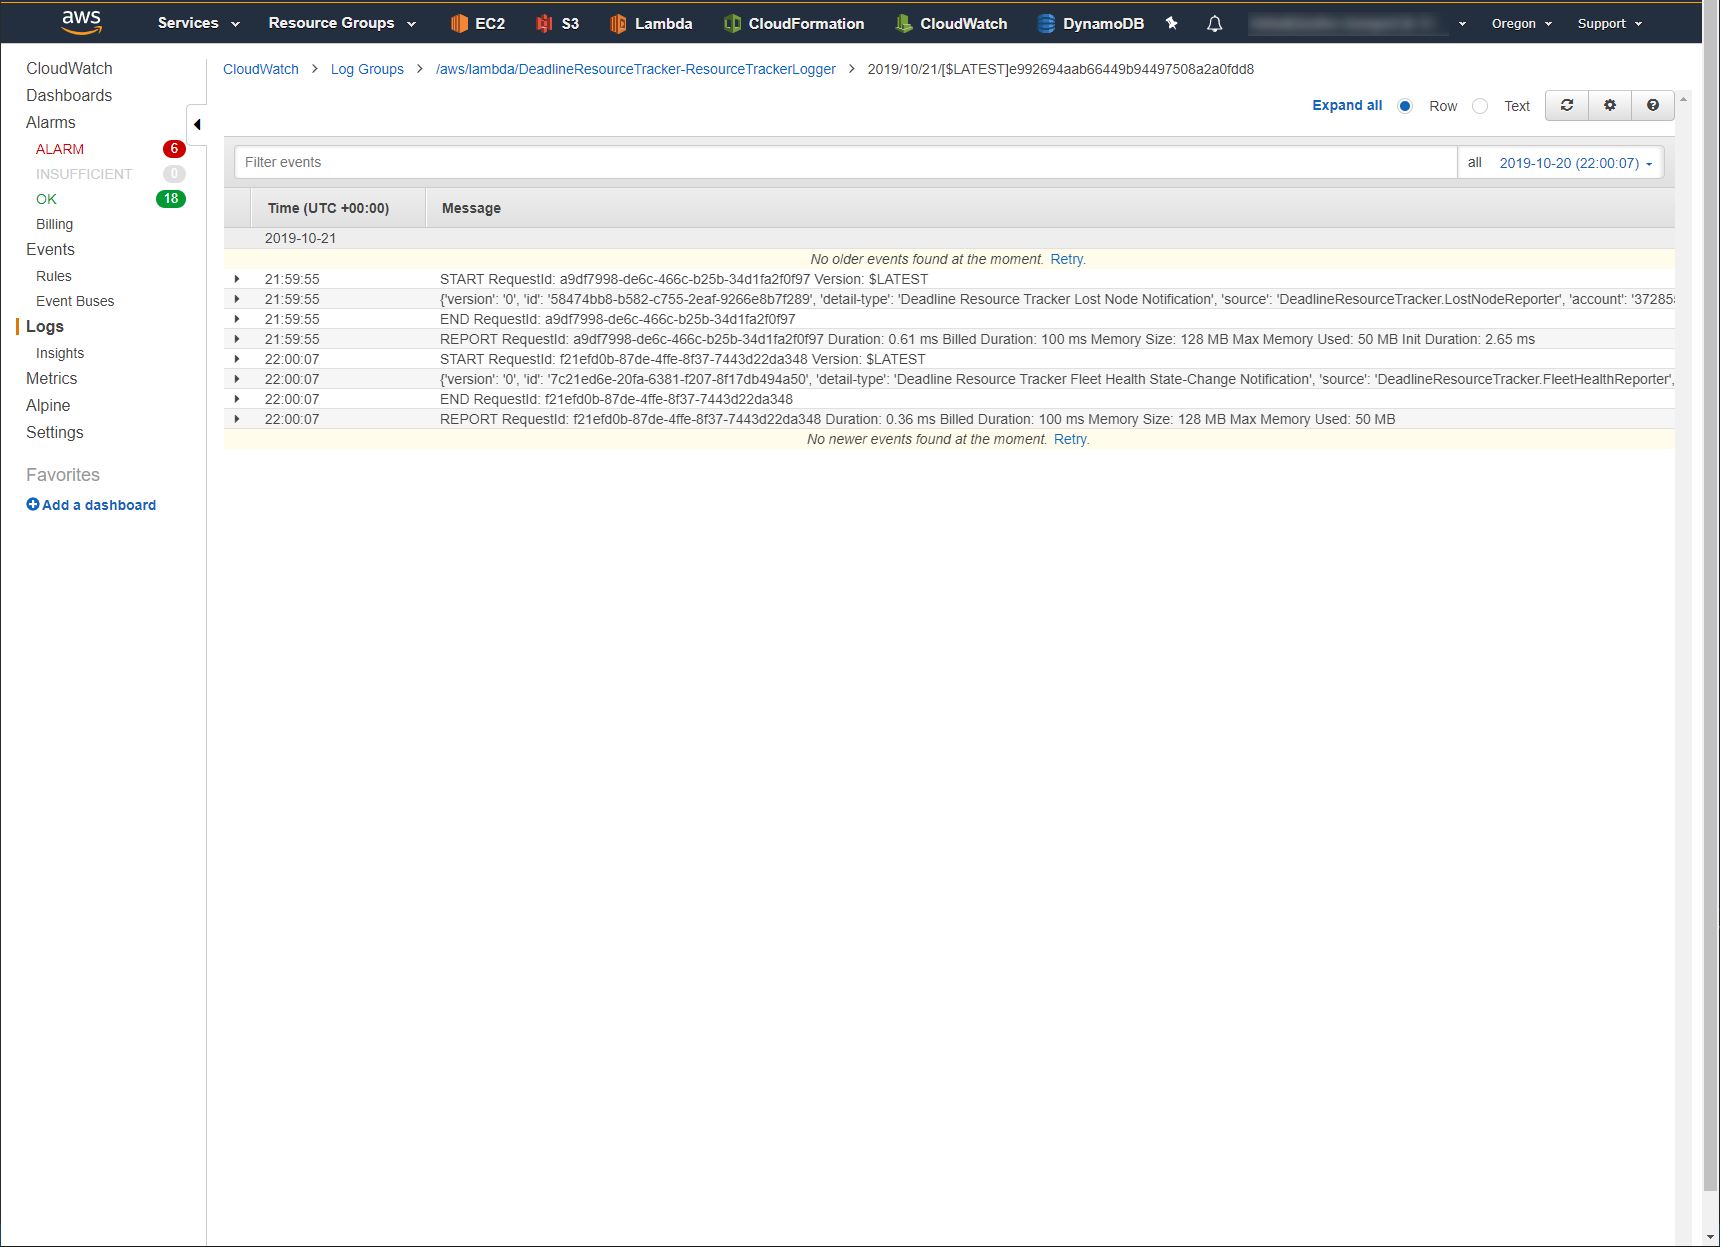The width and height of the screenshot is (1720, 1247).
Task: Open Alpine in the sidebar
Action: pos(48,405)
